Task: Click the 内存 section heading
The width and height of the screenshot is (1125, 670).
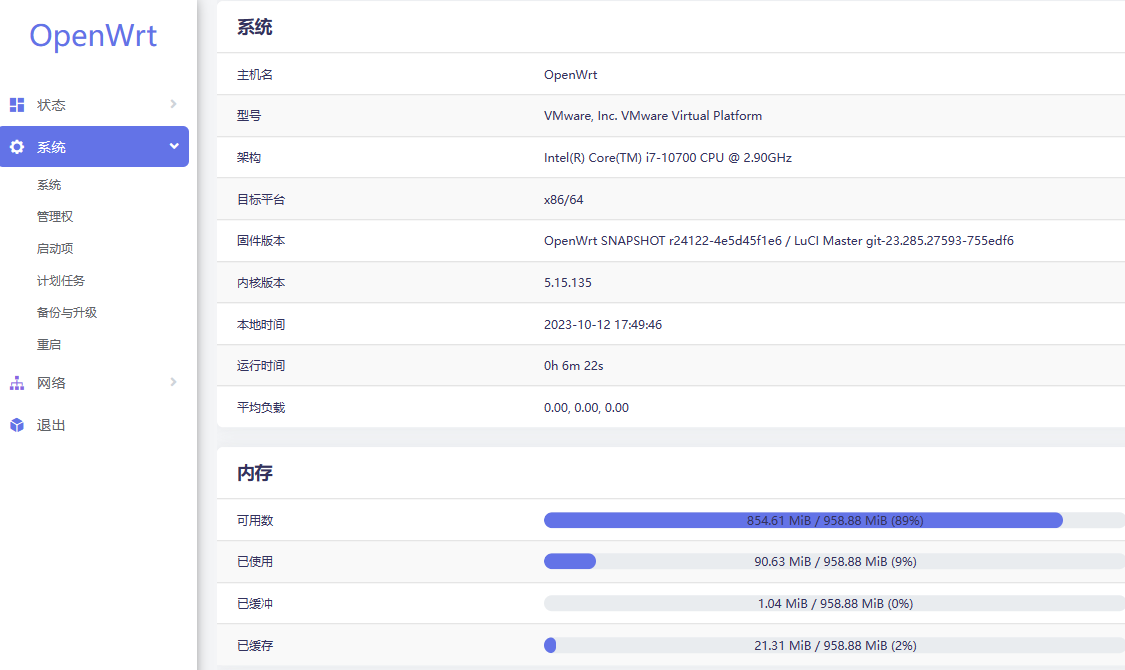Action: [255, 473]
